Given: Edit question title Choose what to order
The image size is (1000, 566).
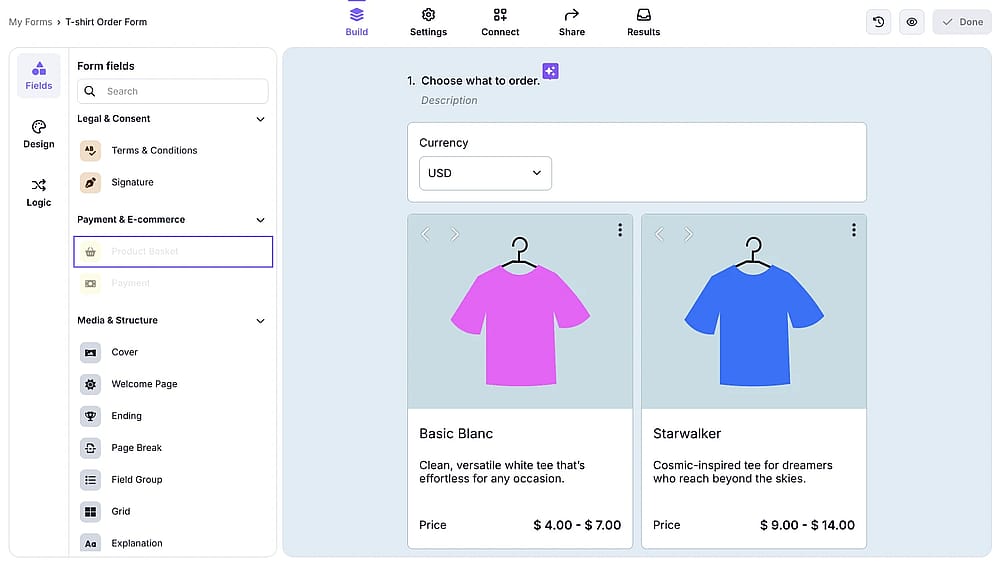Looking at the screenshot, I should pos(480,81).
